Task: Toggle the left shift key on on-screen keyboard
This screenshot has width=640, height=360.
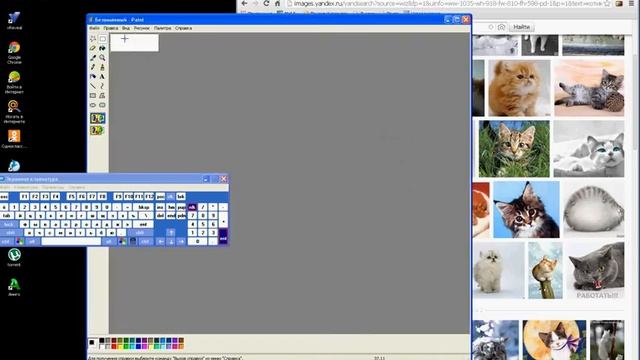Action: [11, 233]
